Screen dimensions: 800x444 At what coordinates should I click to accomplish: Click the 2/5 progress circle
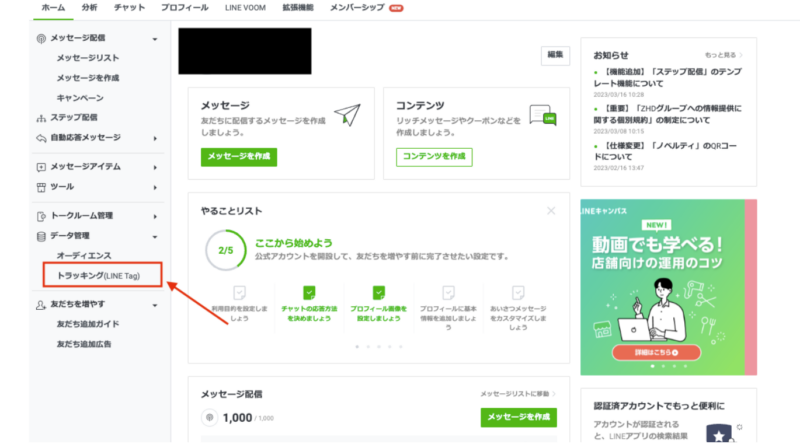226,250
